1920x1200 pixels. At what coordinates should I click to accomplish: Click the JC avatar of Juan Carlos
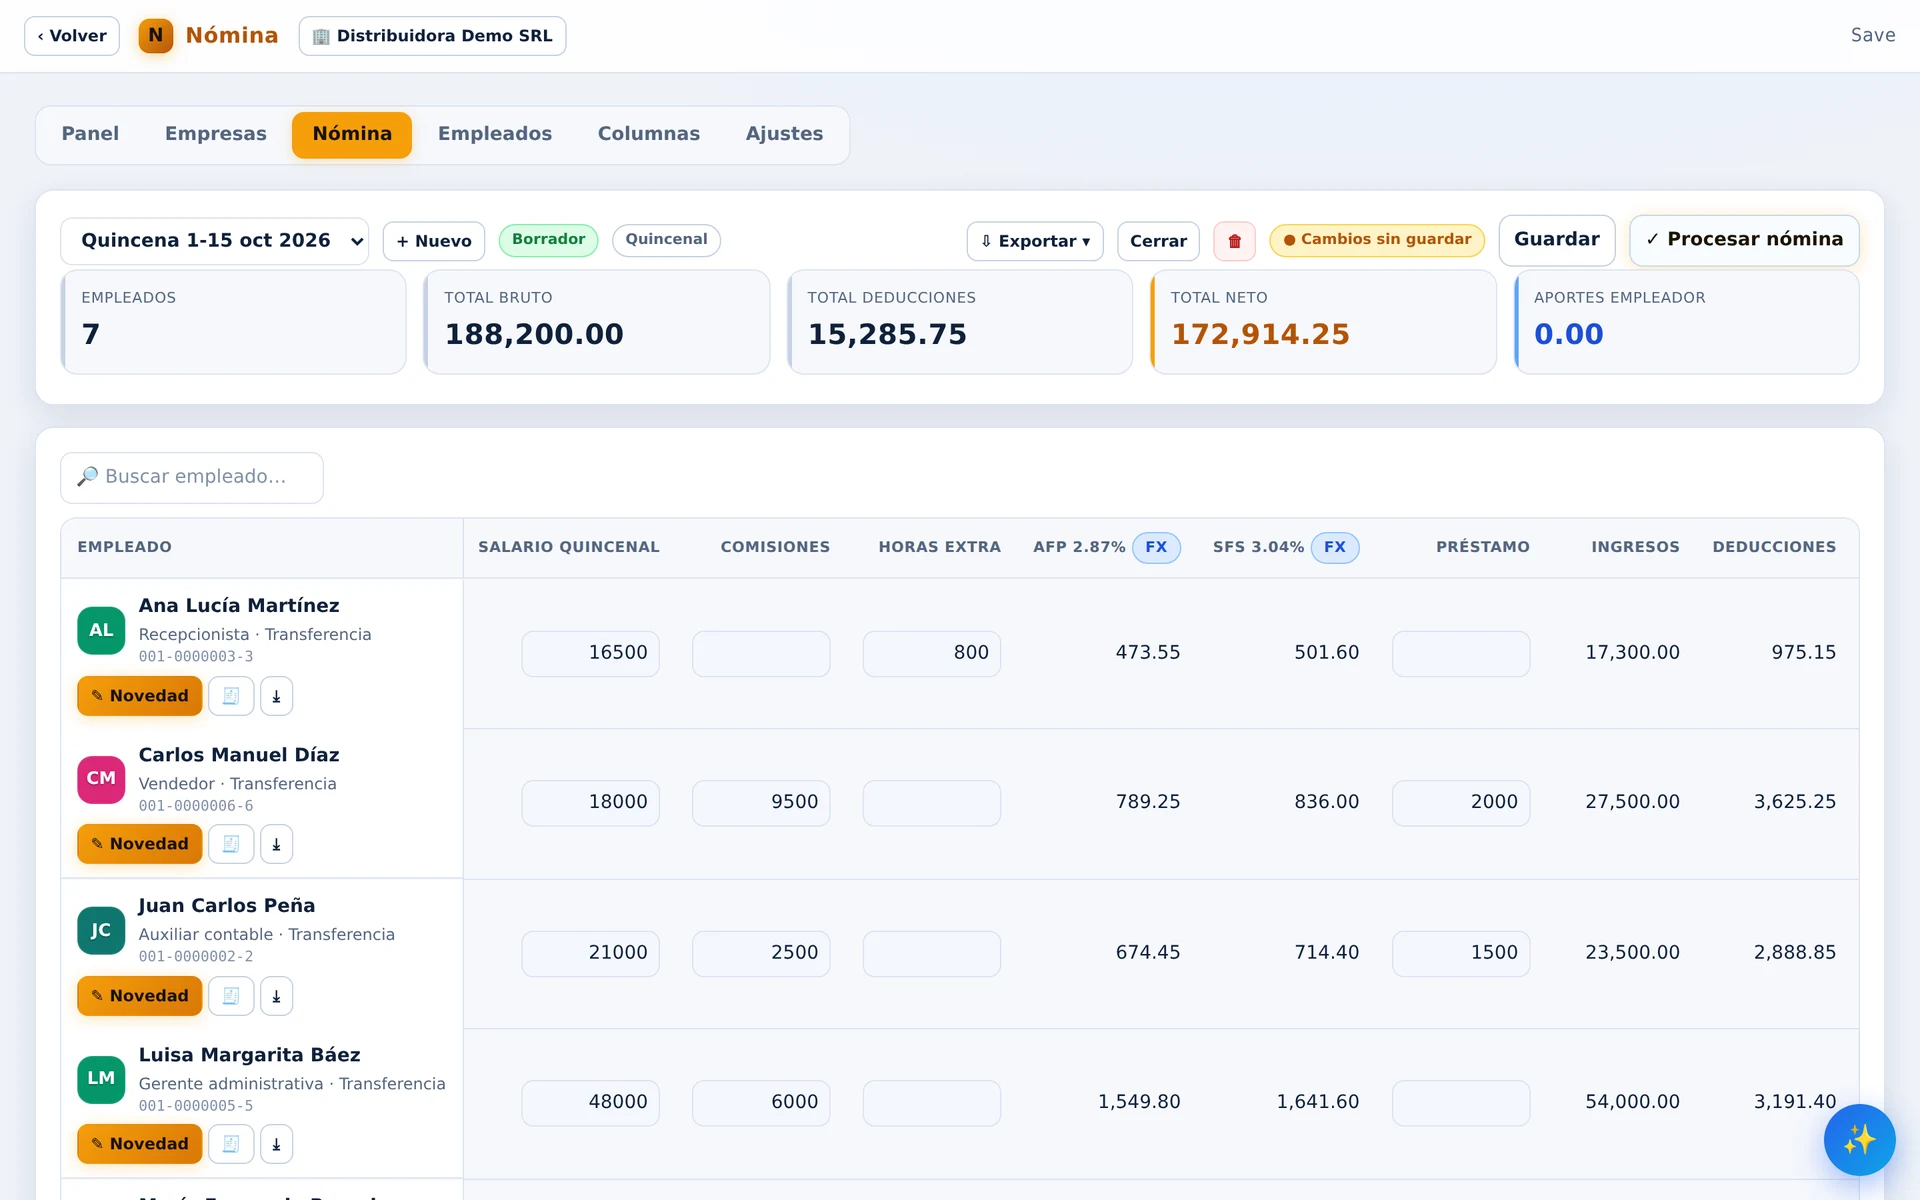101,930
